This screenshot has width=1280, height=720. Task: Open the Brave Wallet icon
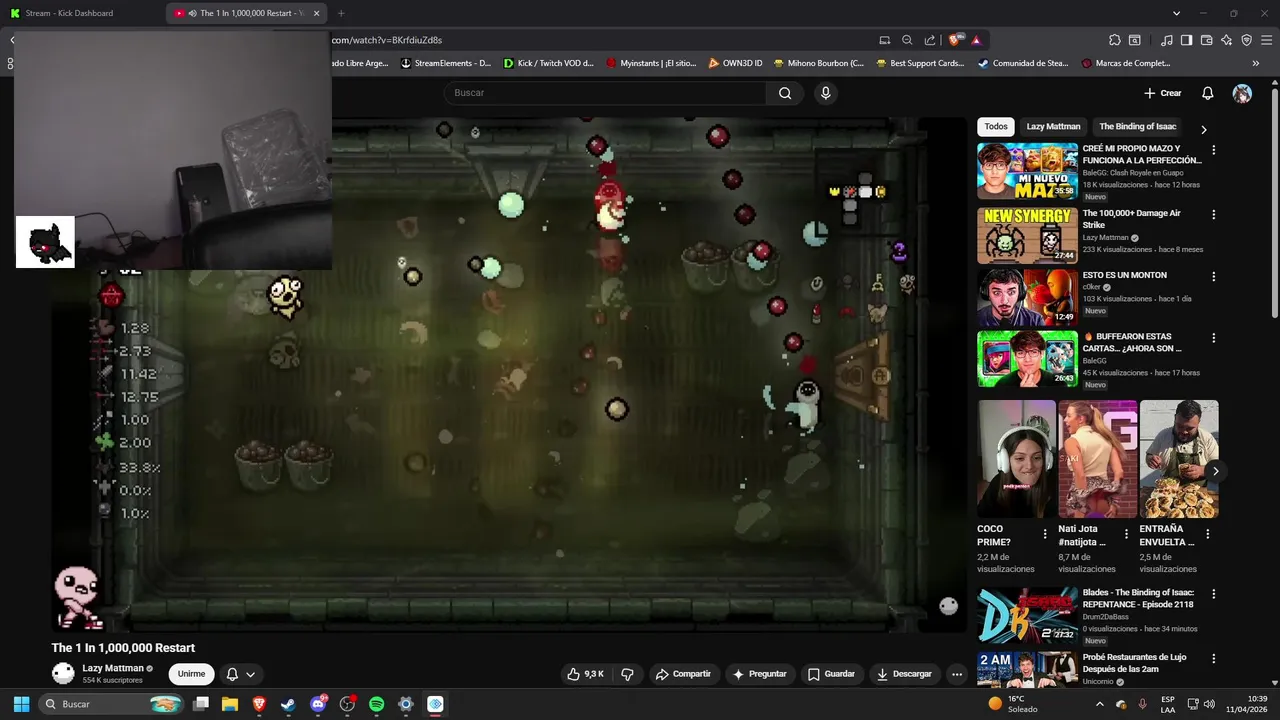point(1207,40)
